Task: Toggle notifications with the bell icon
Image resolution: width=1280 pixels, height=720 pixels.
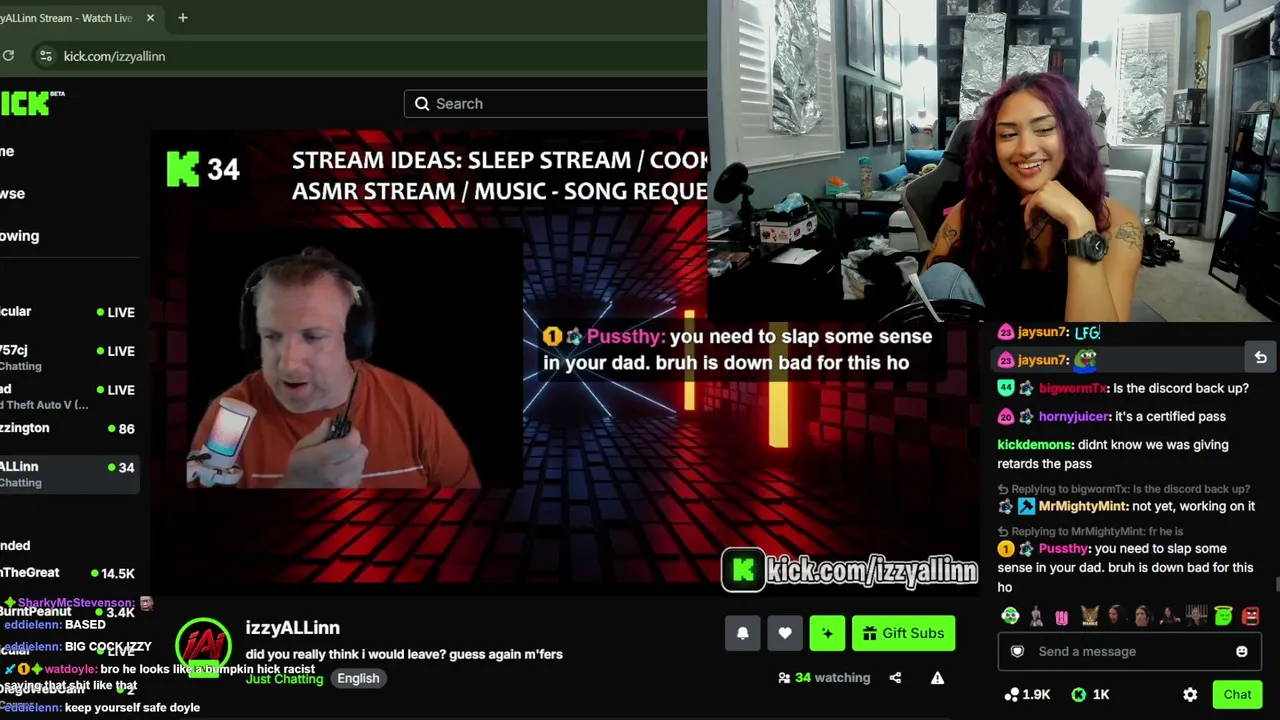Action: [743, 633]
